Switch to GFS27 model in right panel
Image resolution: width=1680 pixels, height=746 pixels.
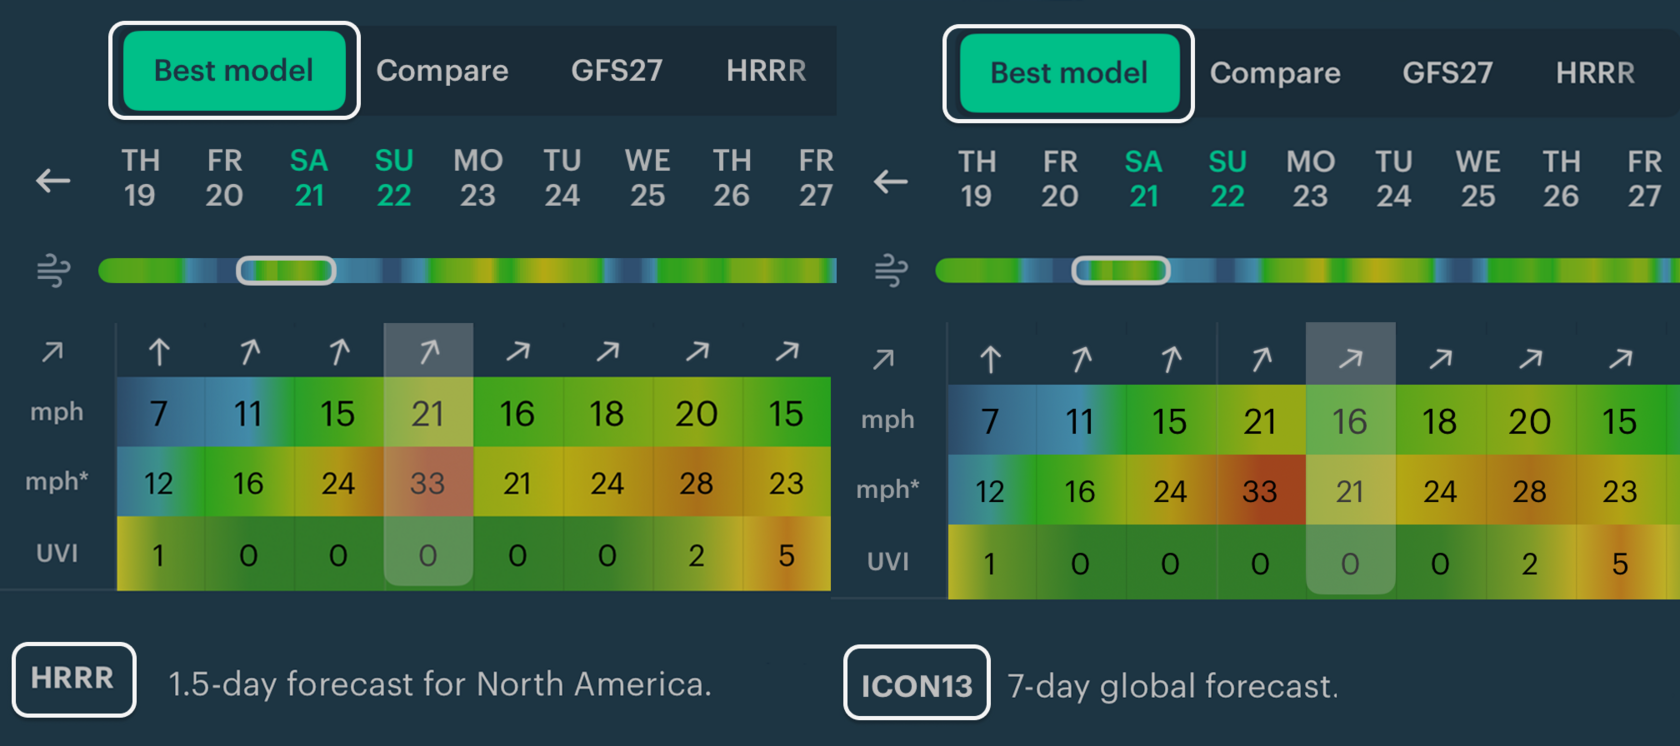[1447, 73]
